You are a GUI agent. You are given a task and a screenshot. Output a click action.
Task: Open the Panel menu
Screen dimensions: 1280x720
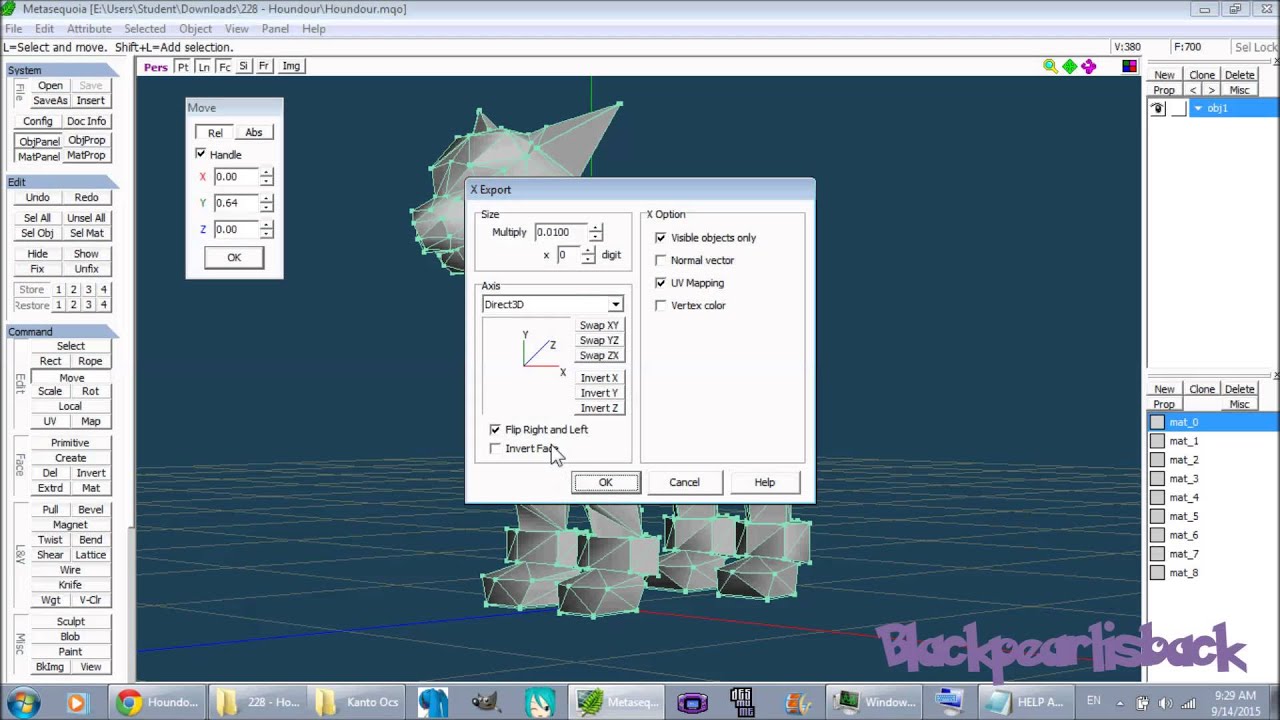click(x=275, y=29)
